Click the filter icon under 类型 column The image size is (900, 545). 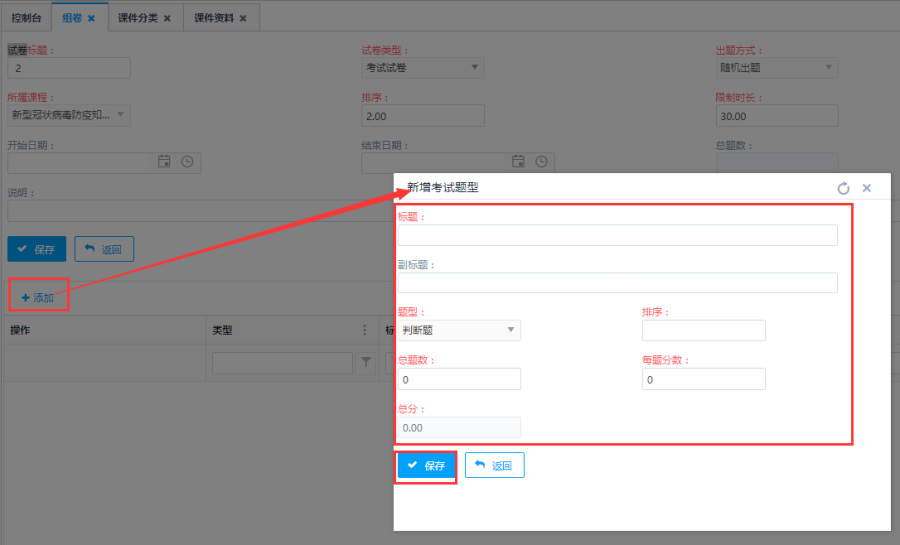pyautogui.click(x=366, y=363)
